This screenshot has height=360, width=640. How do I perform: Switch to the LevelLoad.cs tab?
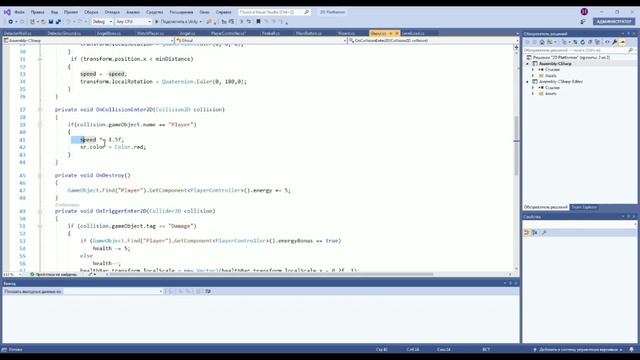coord(413,33)
